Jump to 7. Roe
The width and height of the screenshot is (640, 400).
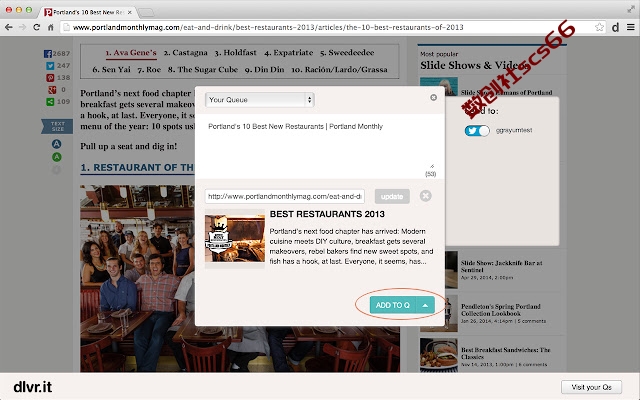149,69
